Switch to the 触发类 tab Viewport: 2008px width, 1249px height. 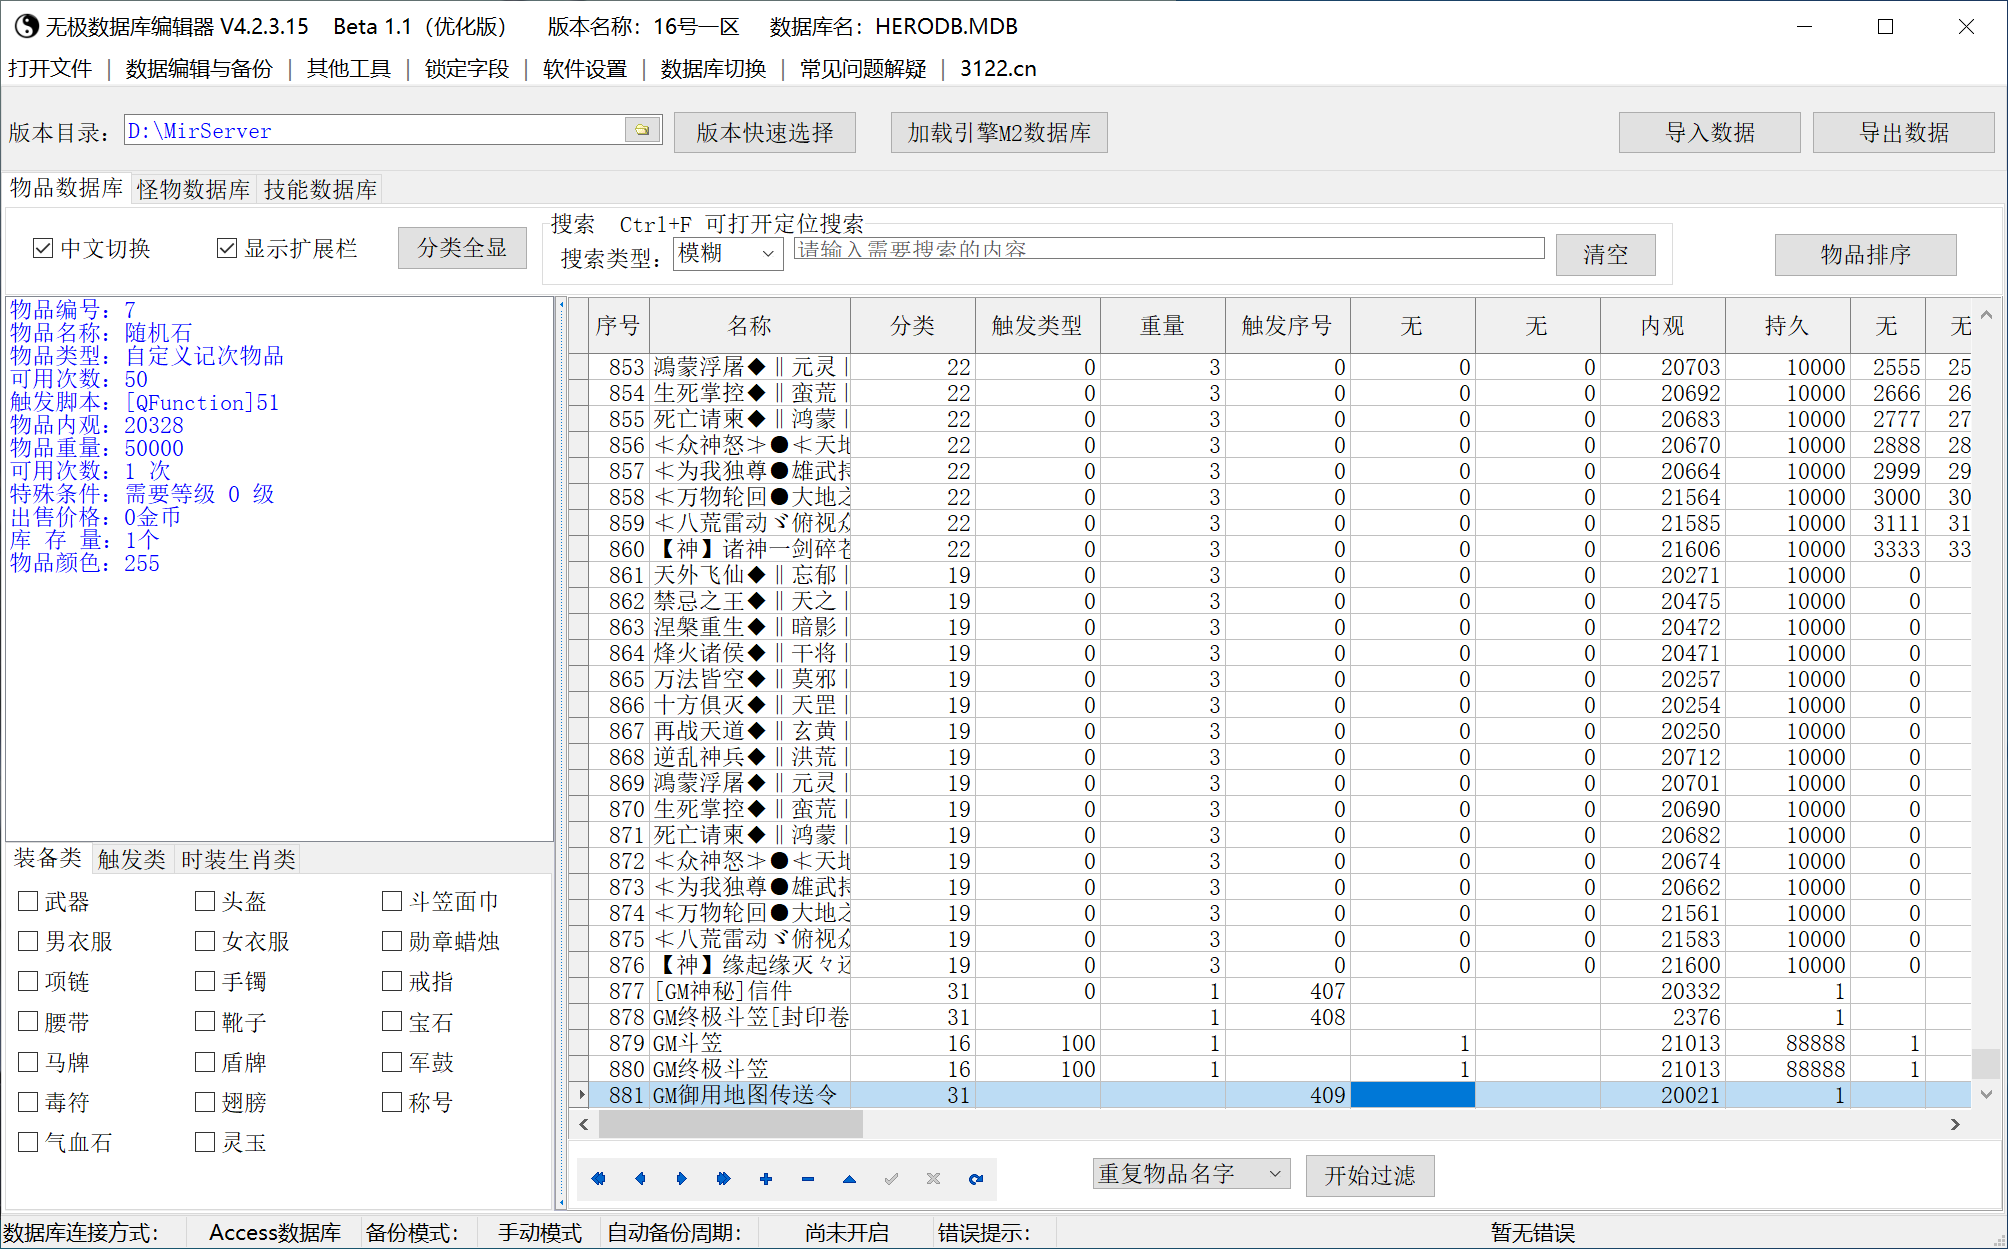click(x=131, y=859)
